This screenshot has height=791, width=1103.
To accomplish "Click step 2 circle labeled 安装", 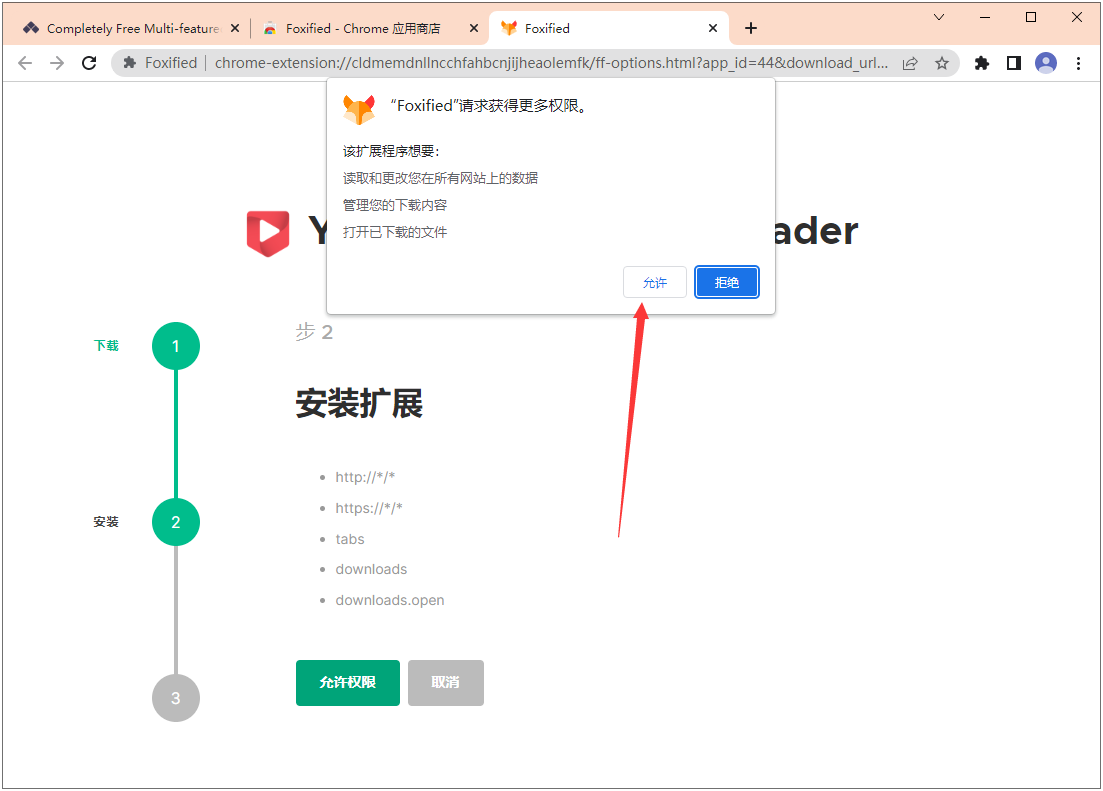I will [176, 522].
